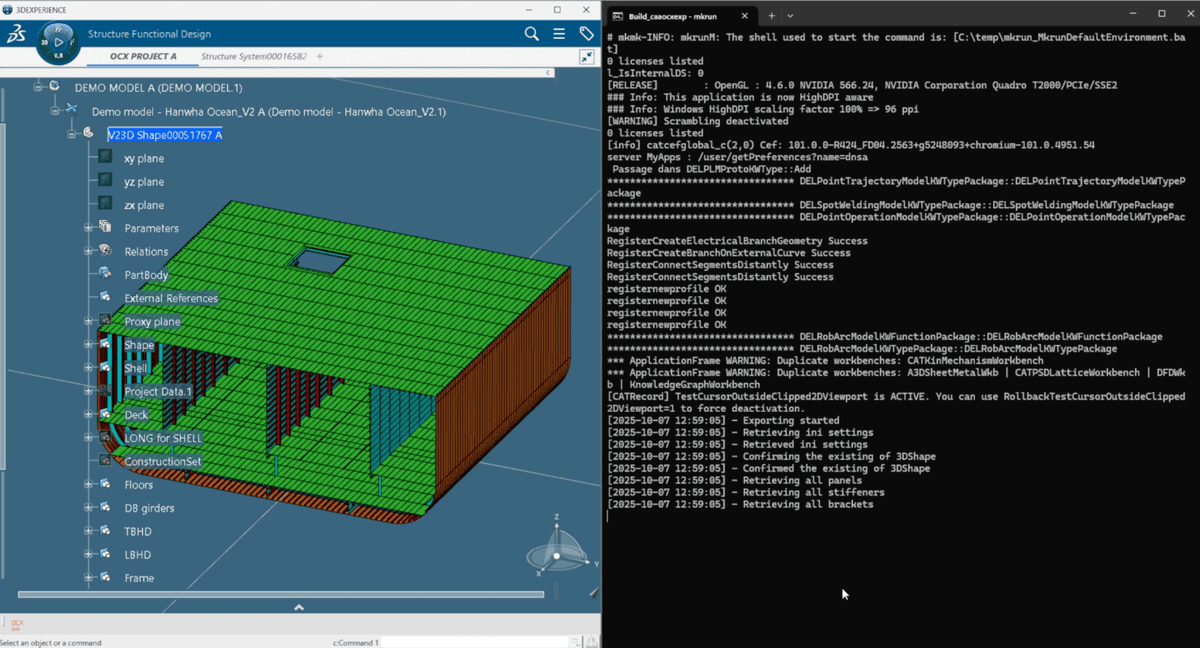Open new terminal tab plus button

tap(771, 16)
